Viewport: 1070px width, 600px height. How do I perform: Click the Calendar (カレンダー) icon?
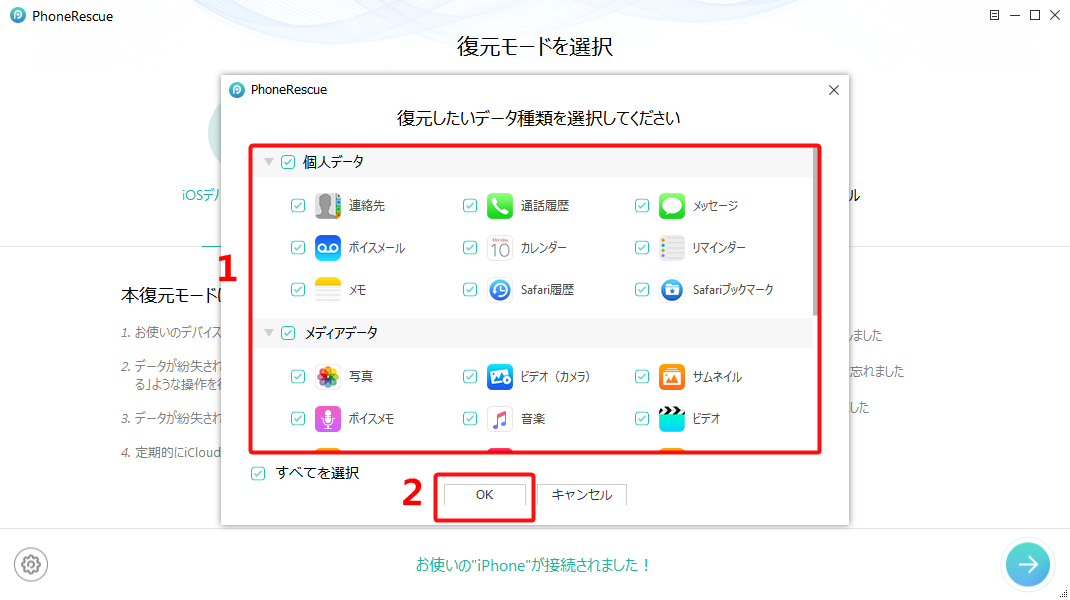[x=500, y=248]
